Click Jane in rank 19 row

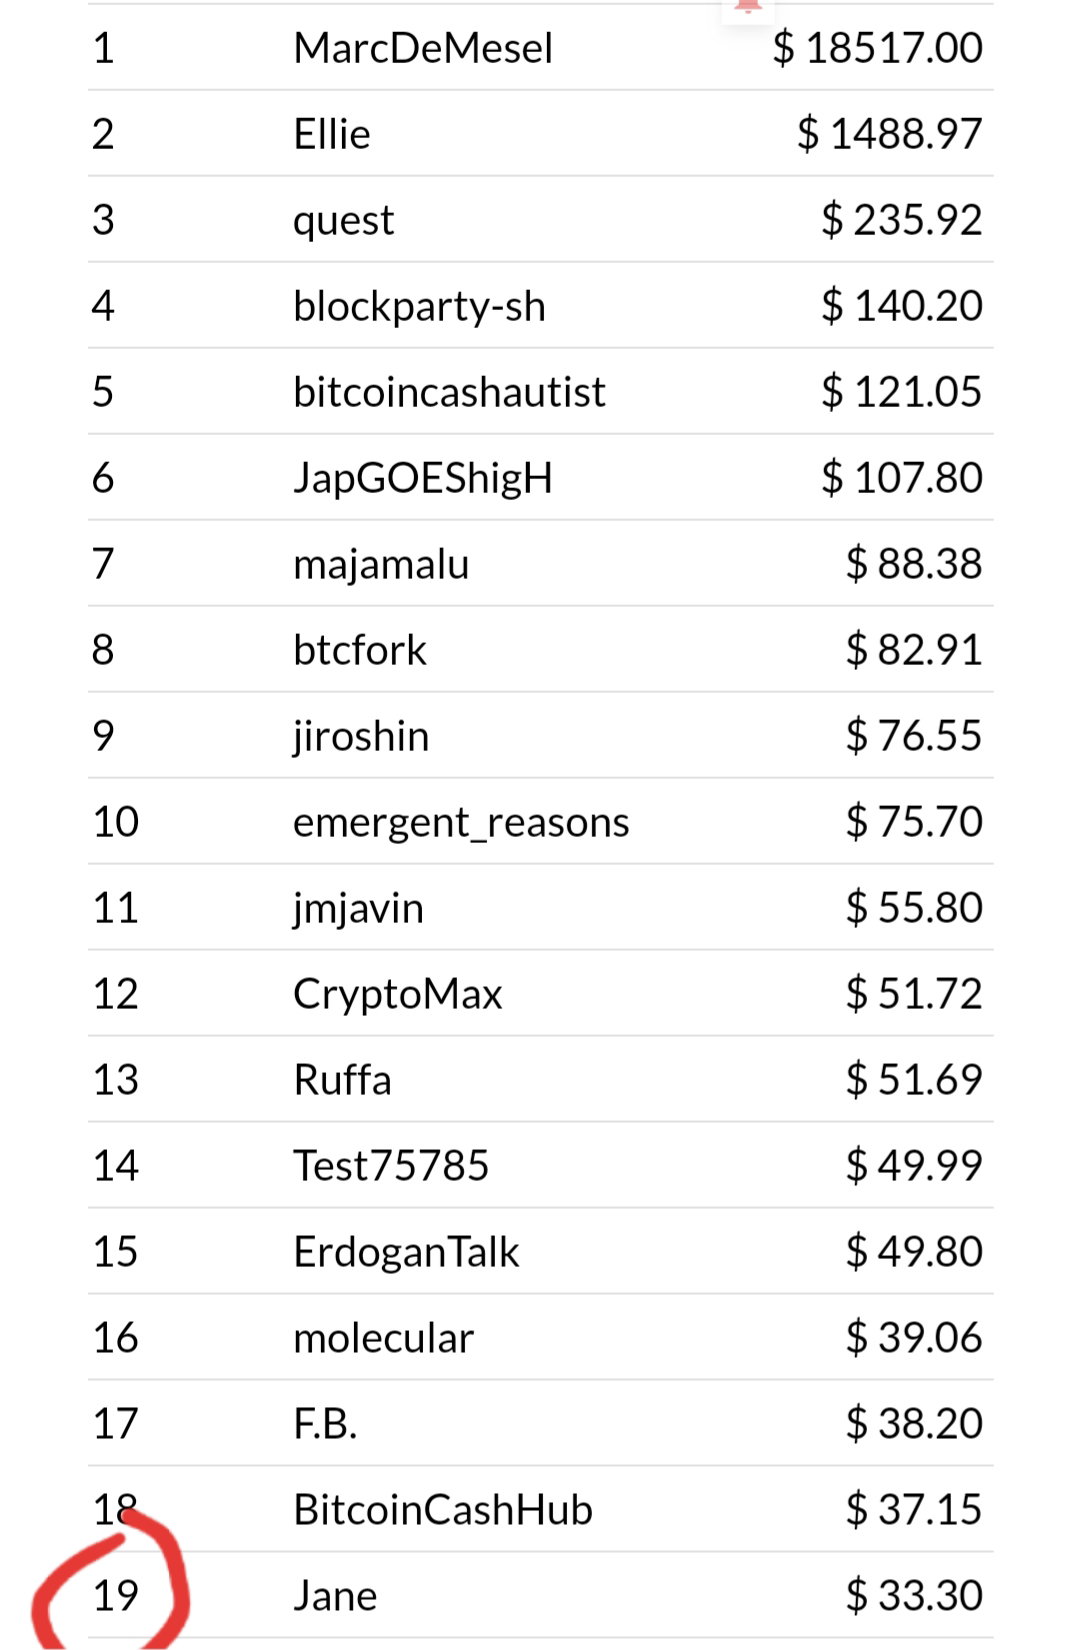(x=335, y=1596)
